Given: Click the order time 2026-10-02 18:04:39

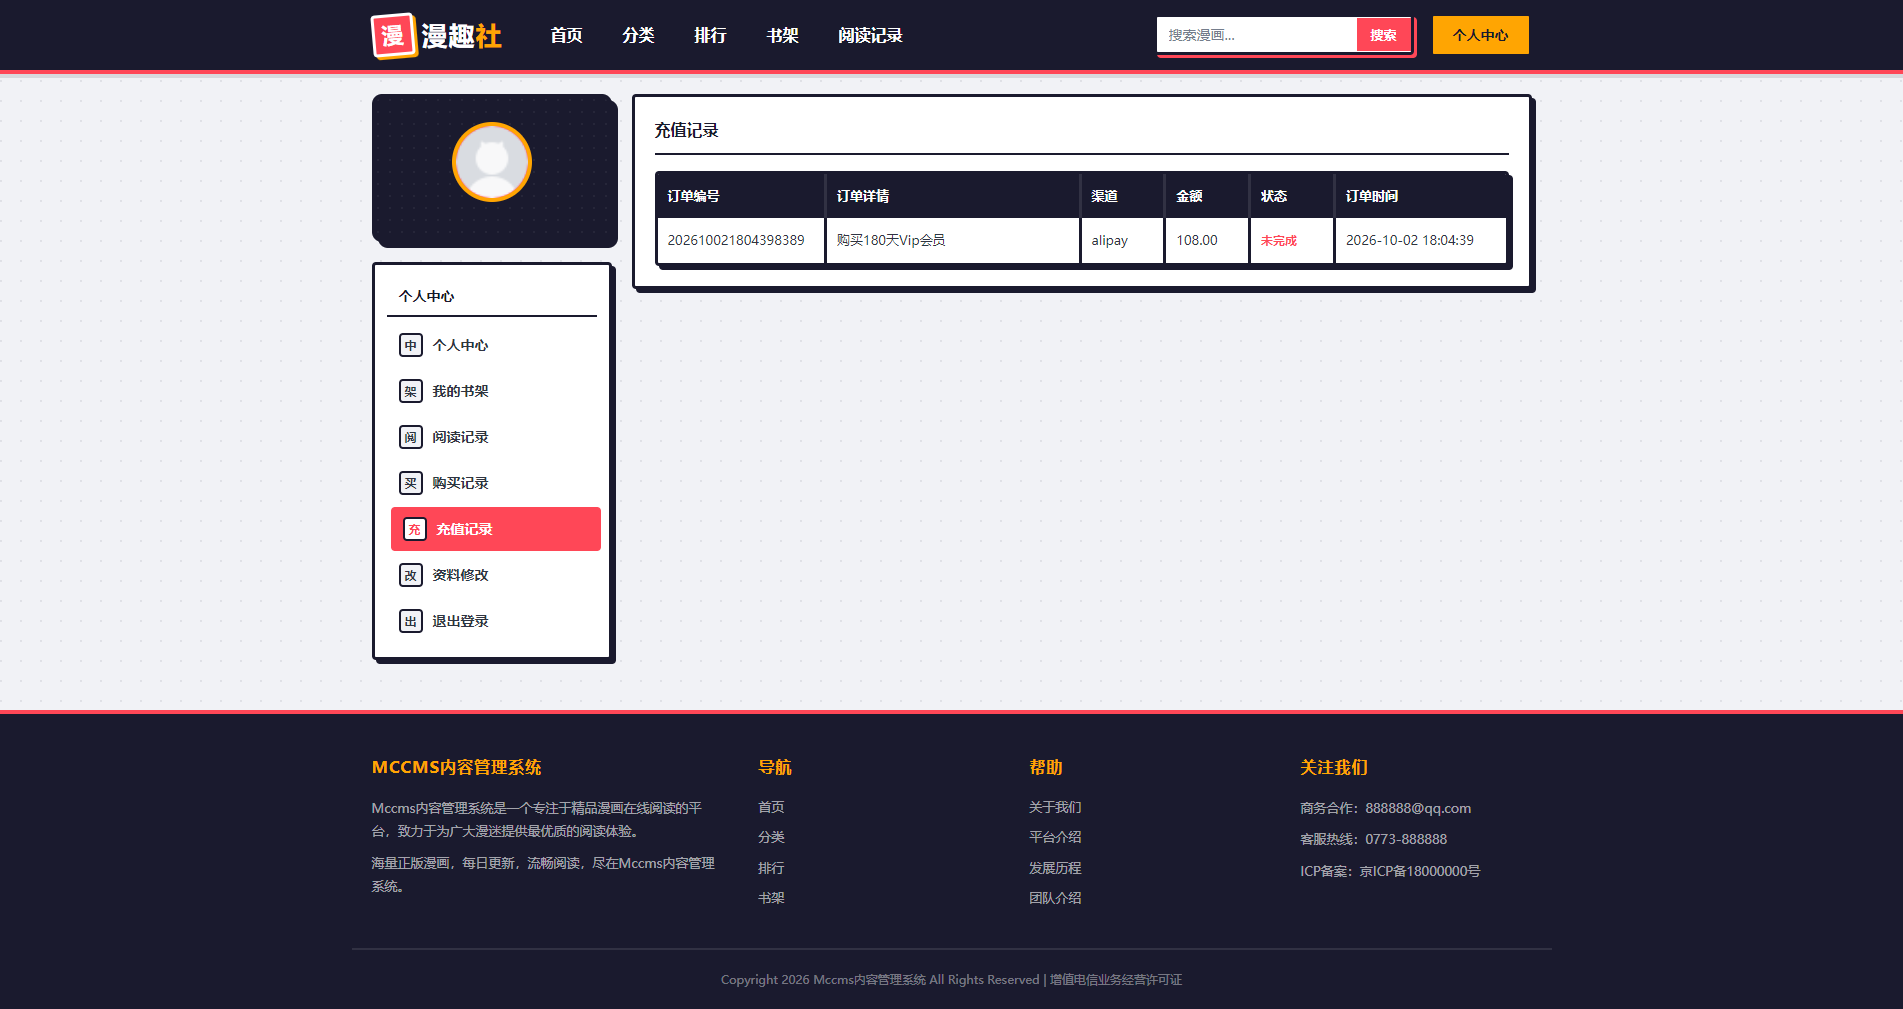Looking at the screenshot, I should pos(1410,240).
